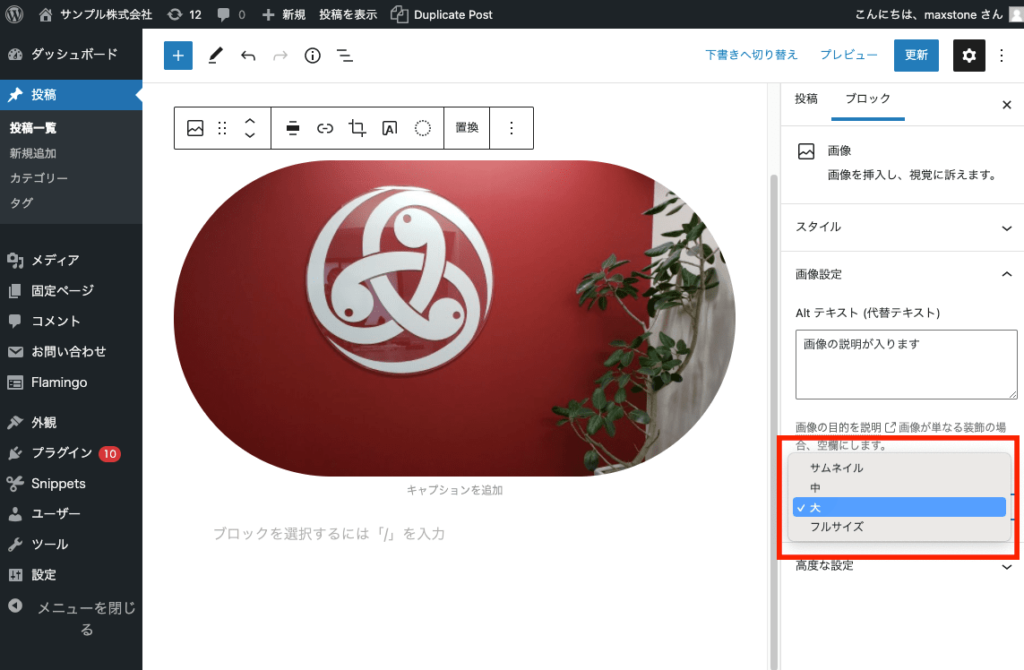The image size is (1024, 670).
Task: Expand the スタイル panel
Action: tap(901, 227)
